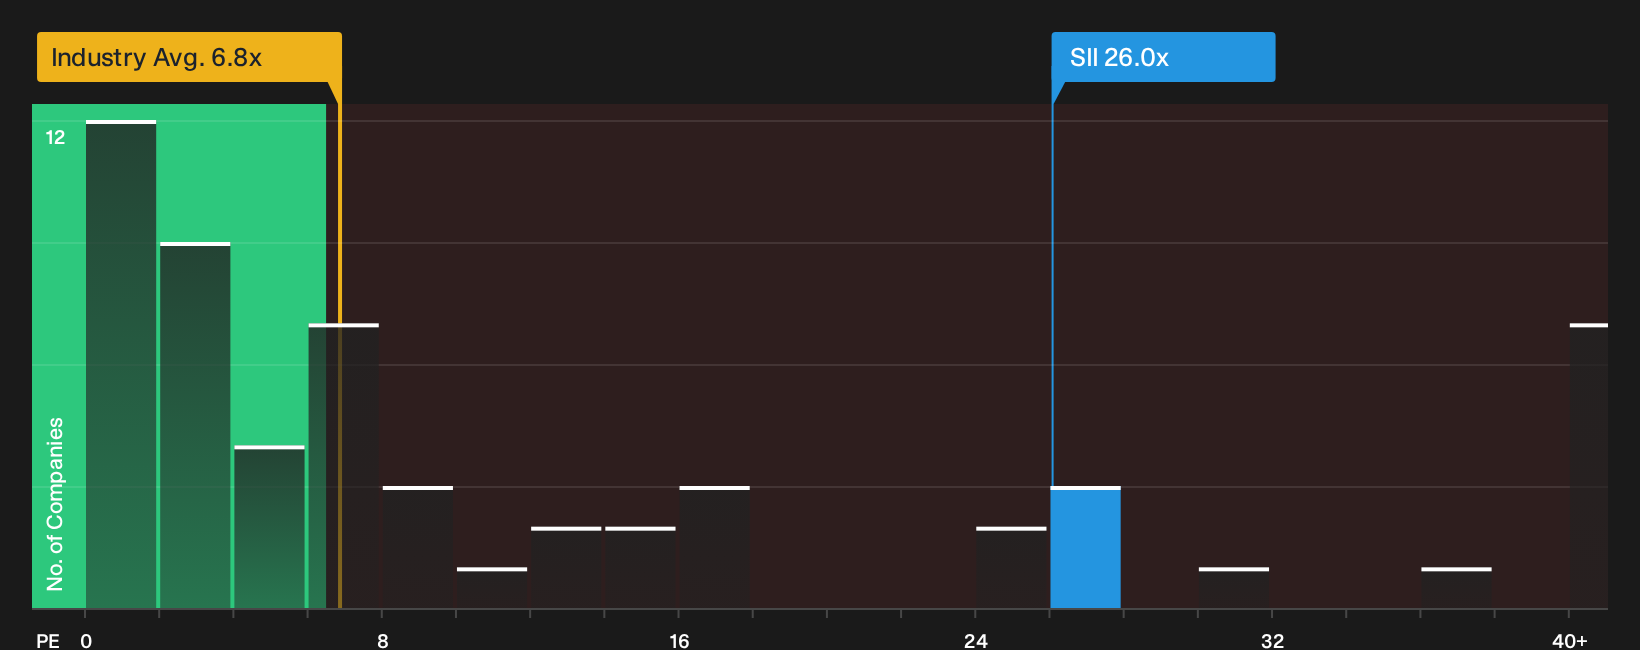The height and width of the screenshot is (650, 1640).
Task: Click the axis label 24
Action: [976, 640]
